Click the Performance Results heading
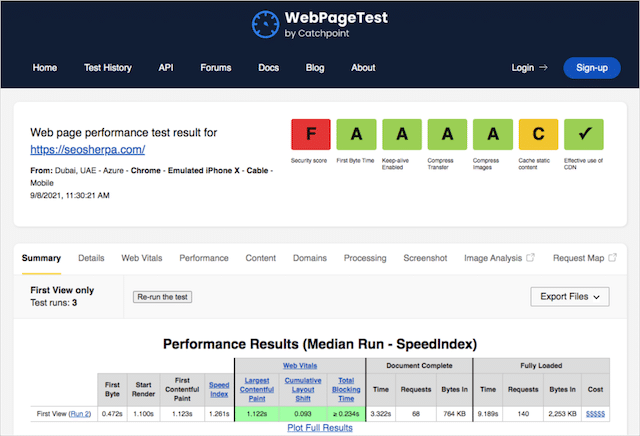Image resolution: width=640 pixels, height=436 pixels. coord(320,344)
